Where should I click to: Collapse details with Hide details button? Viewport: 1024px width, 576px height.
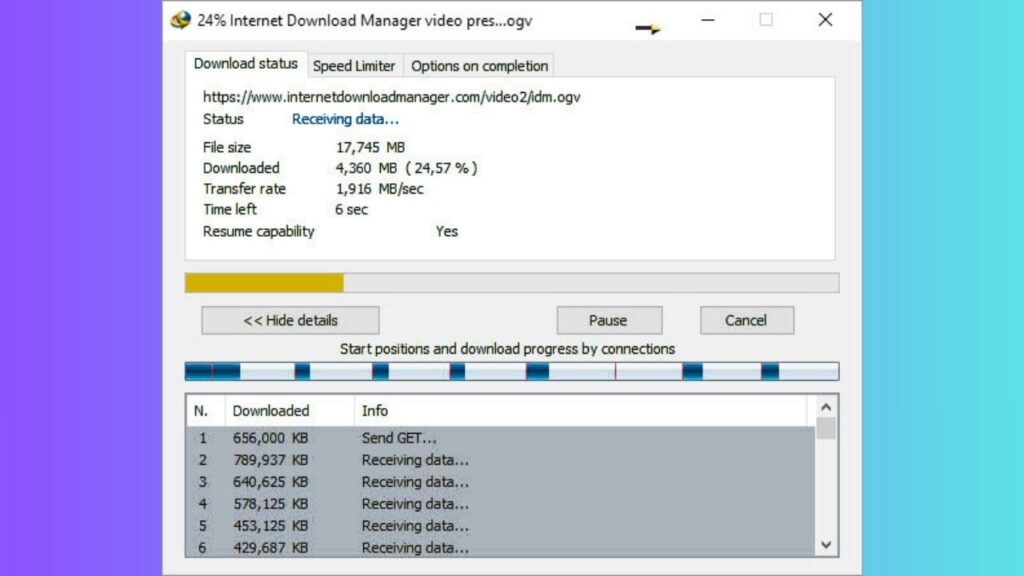tap(290, 320)
